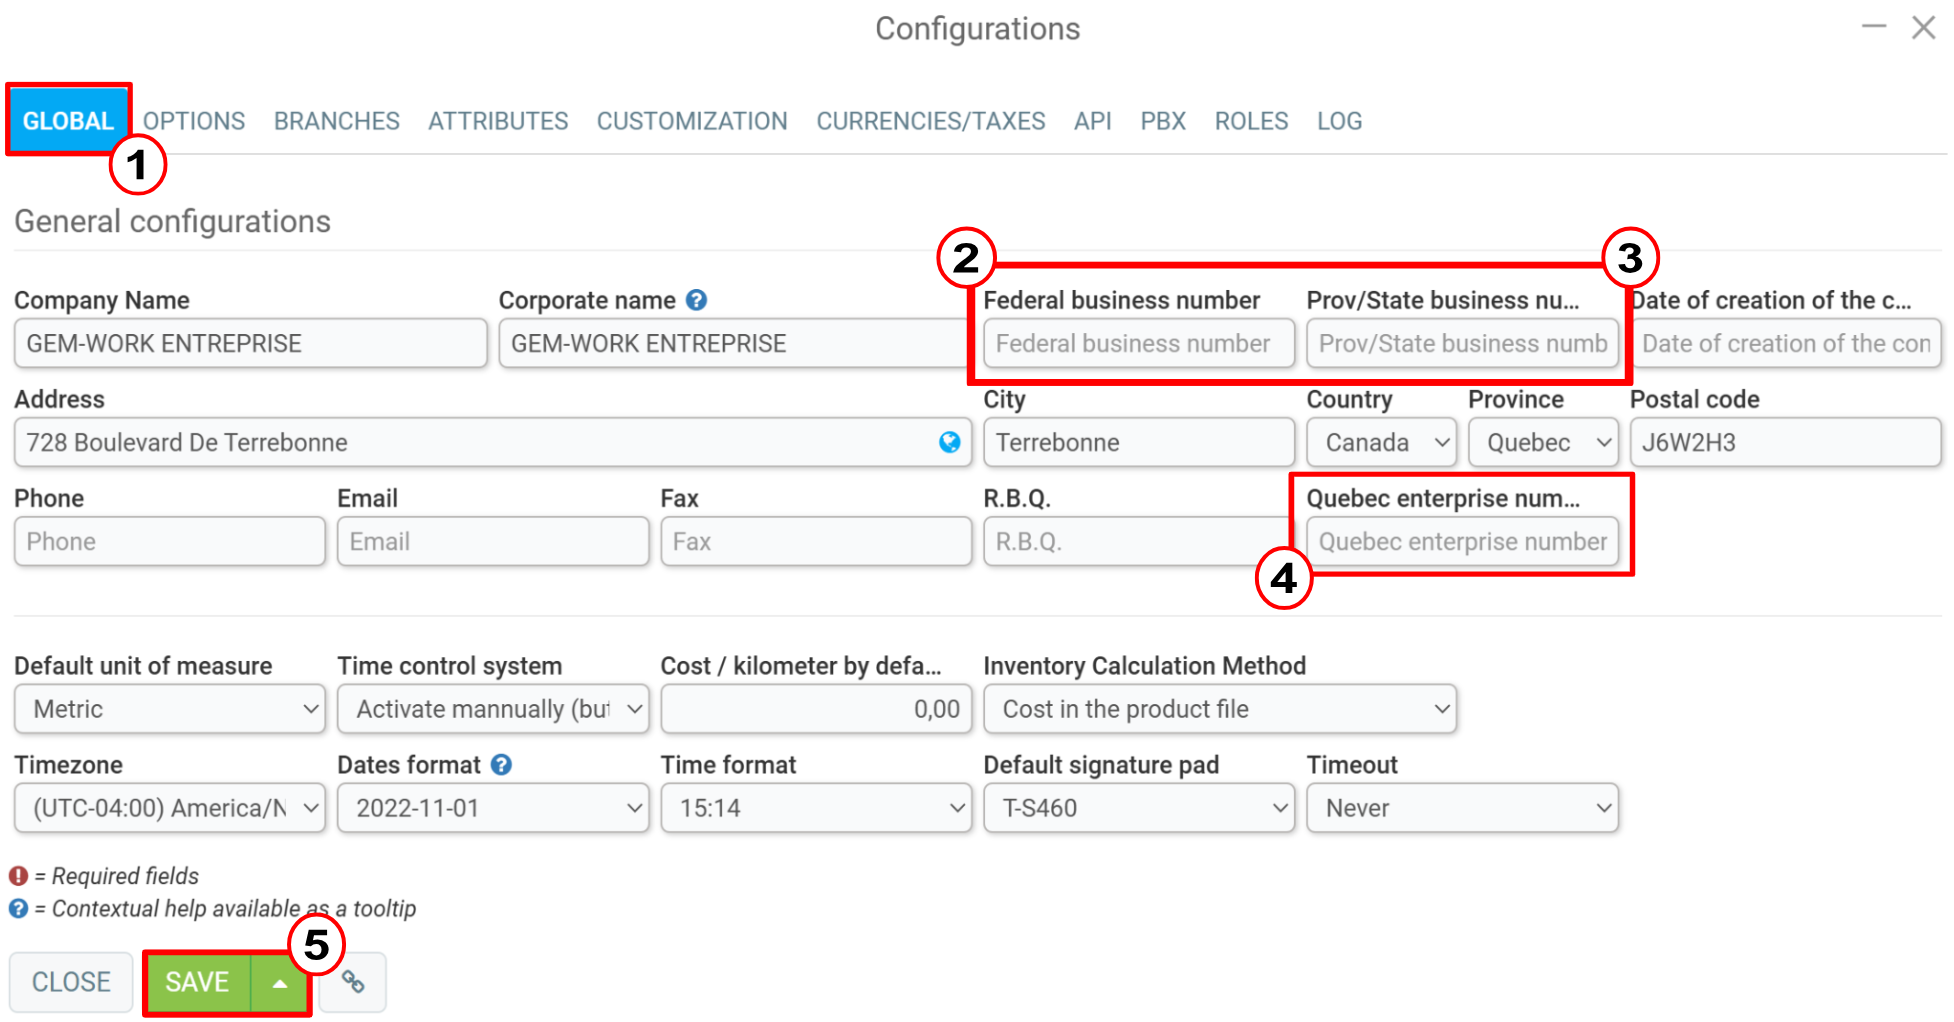Open the Save button arrow menu
The height and width of the screenshot is (1022, 1954).
pyautogui.click(x=280, y=983)
